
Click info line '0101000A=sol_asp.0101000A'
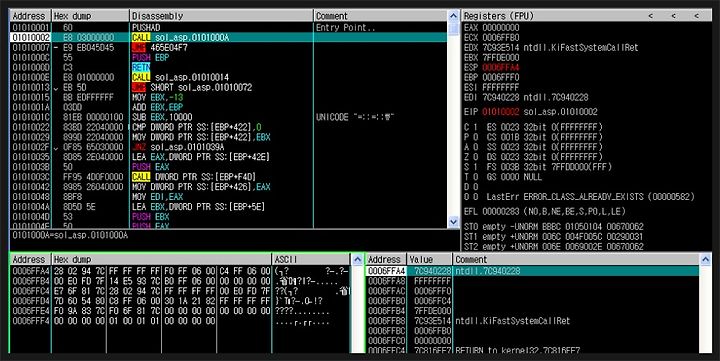click(x=70, y=235)
